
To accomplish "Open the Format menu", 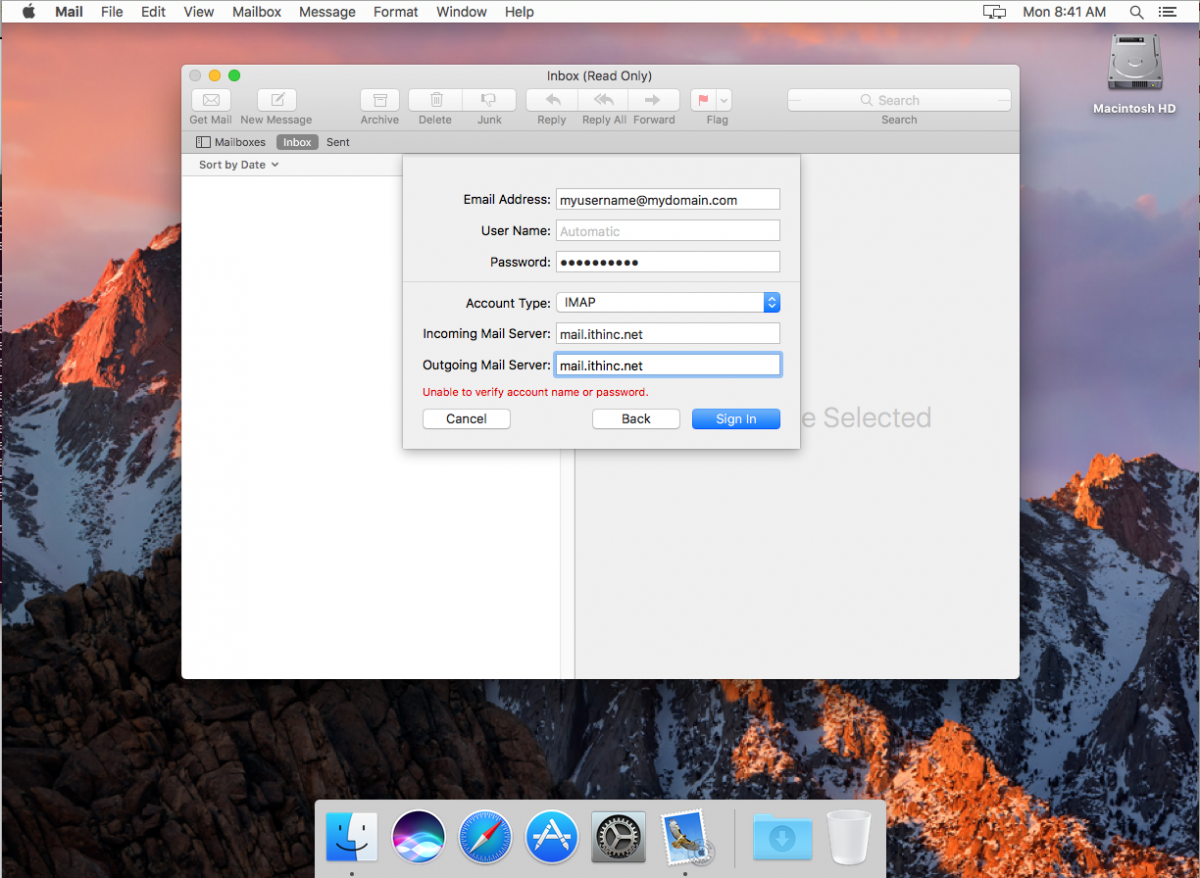I will (396, 12).
